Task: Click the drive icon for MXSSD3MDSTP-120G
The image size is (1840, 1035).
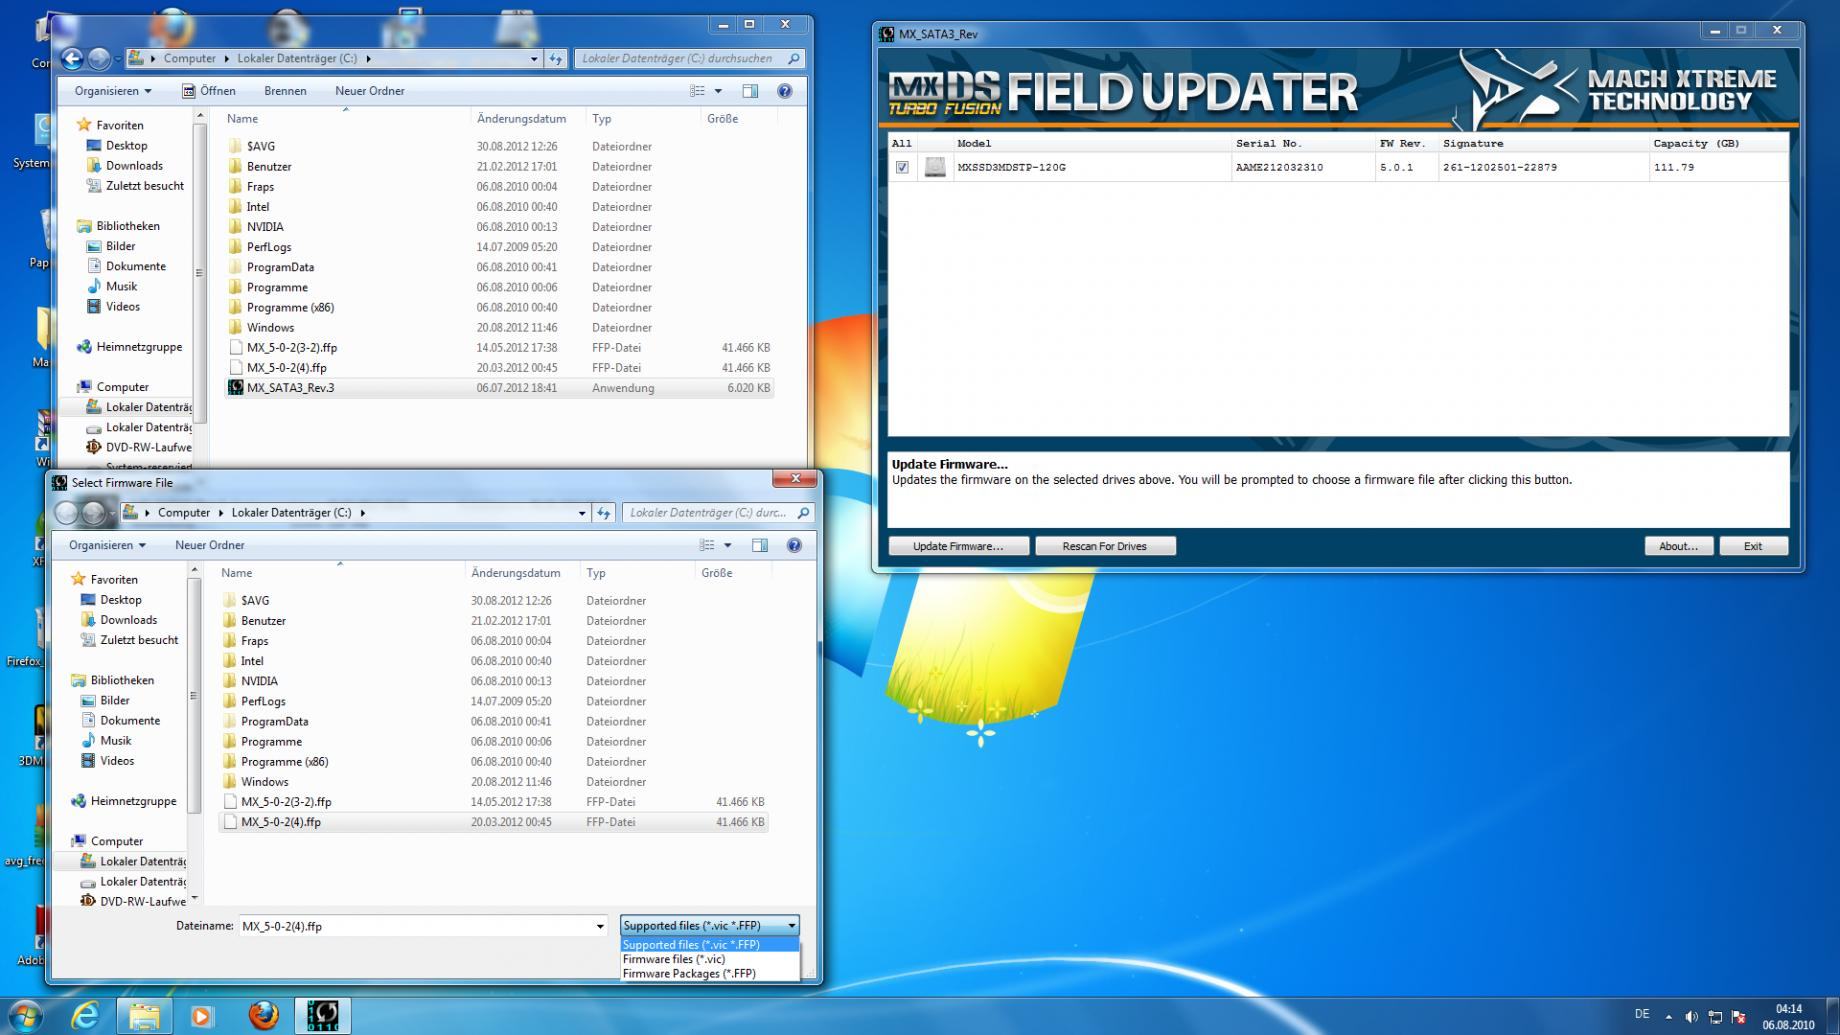Action: [x=935, y=167]
